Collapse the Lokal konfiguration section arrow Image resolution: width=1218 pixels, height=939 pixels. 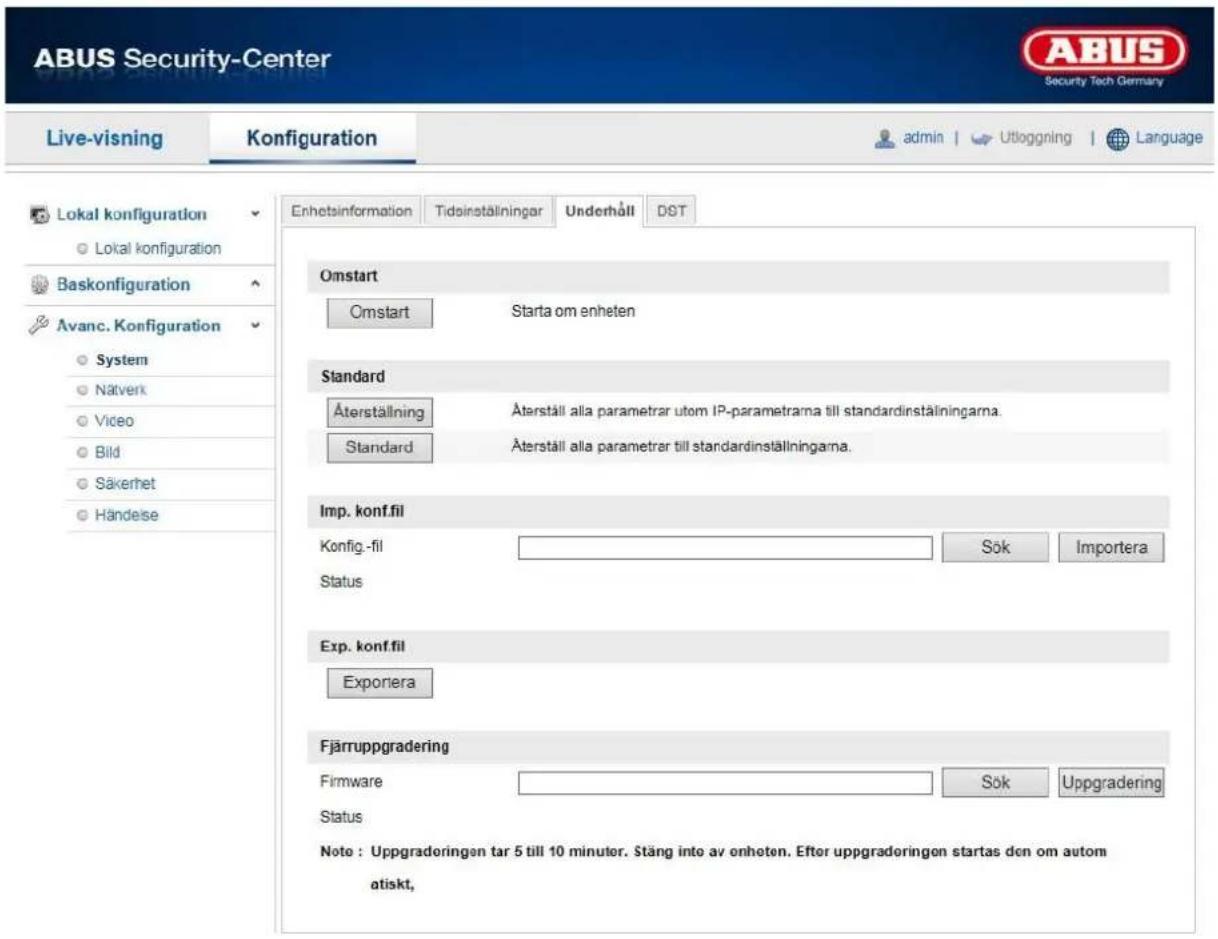click(x=256, y=215)
